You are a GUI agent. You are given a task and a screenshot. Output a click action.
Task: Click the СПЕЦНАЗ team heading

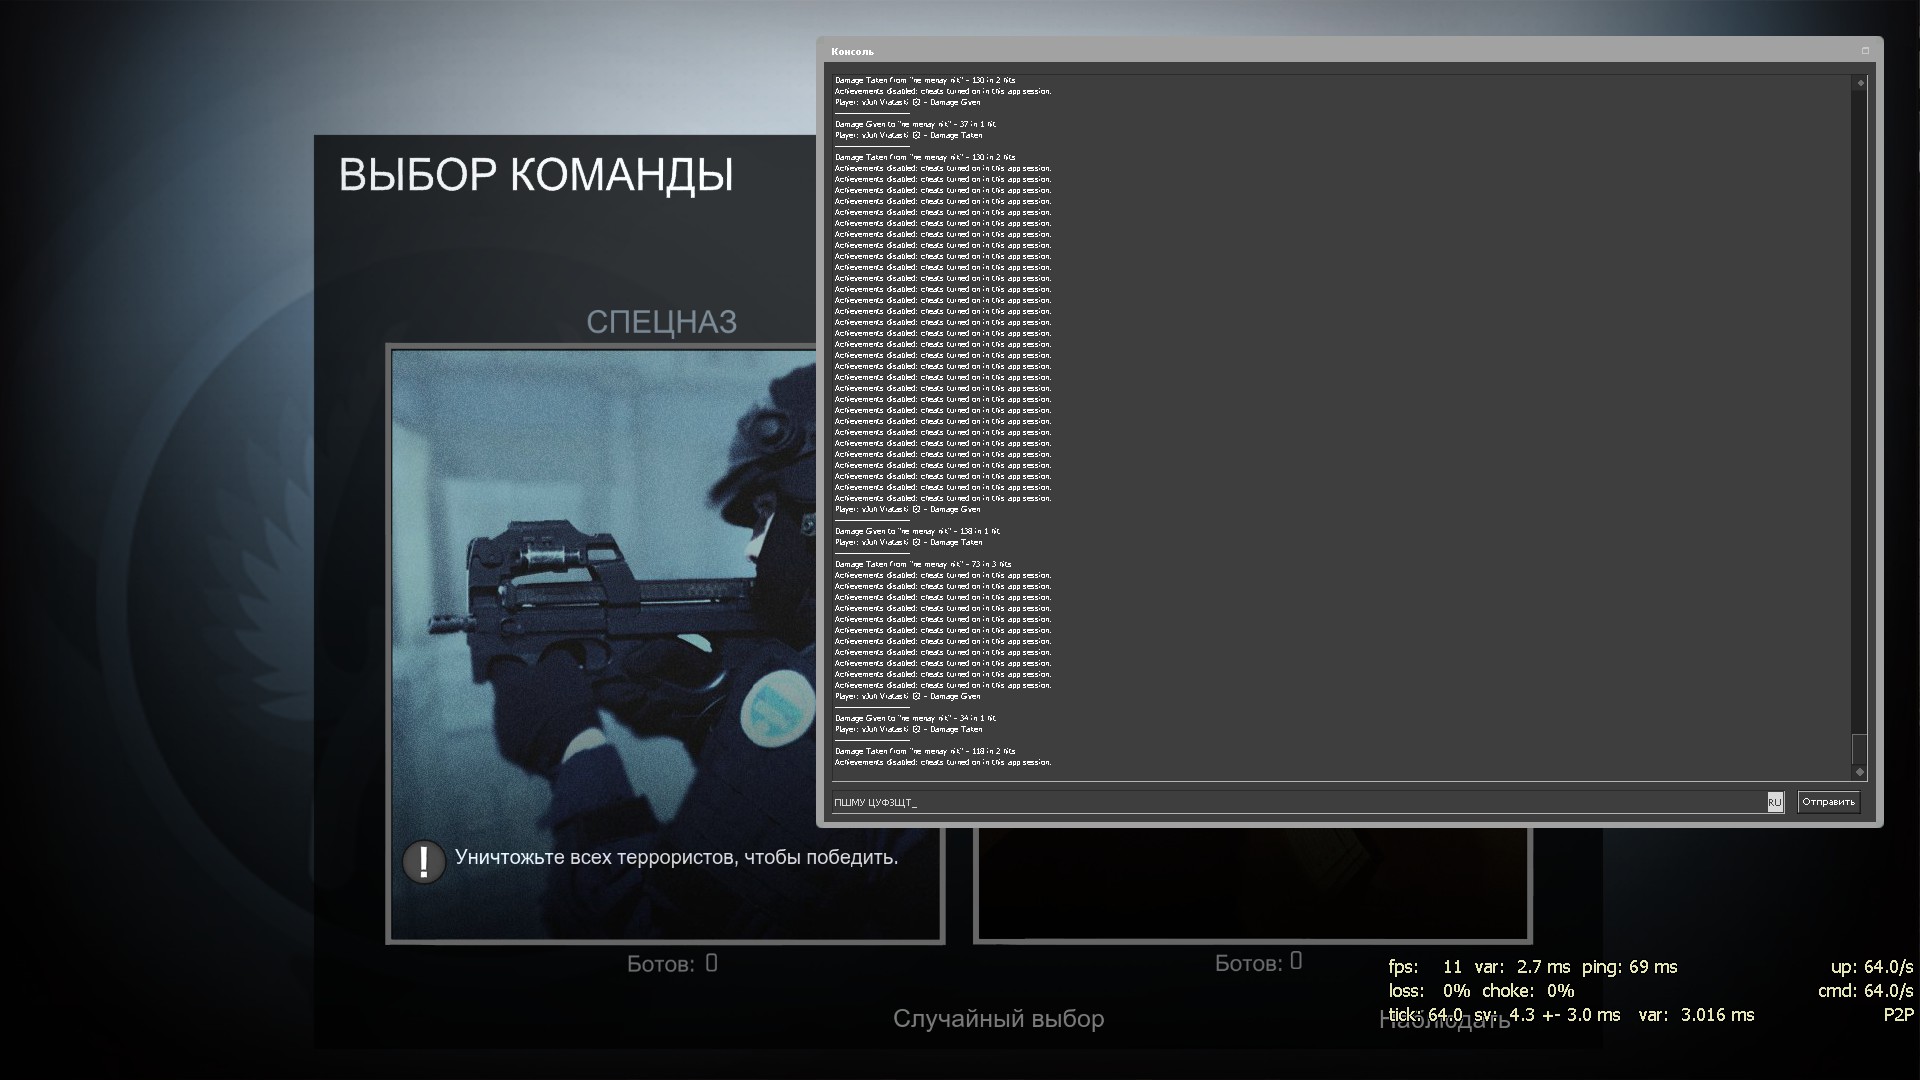(661, 322)
